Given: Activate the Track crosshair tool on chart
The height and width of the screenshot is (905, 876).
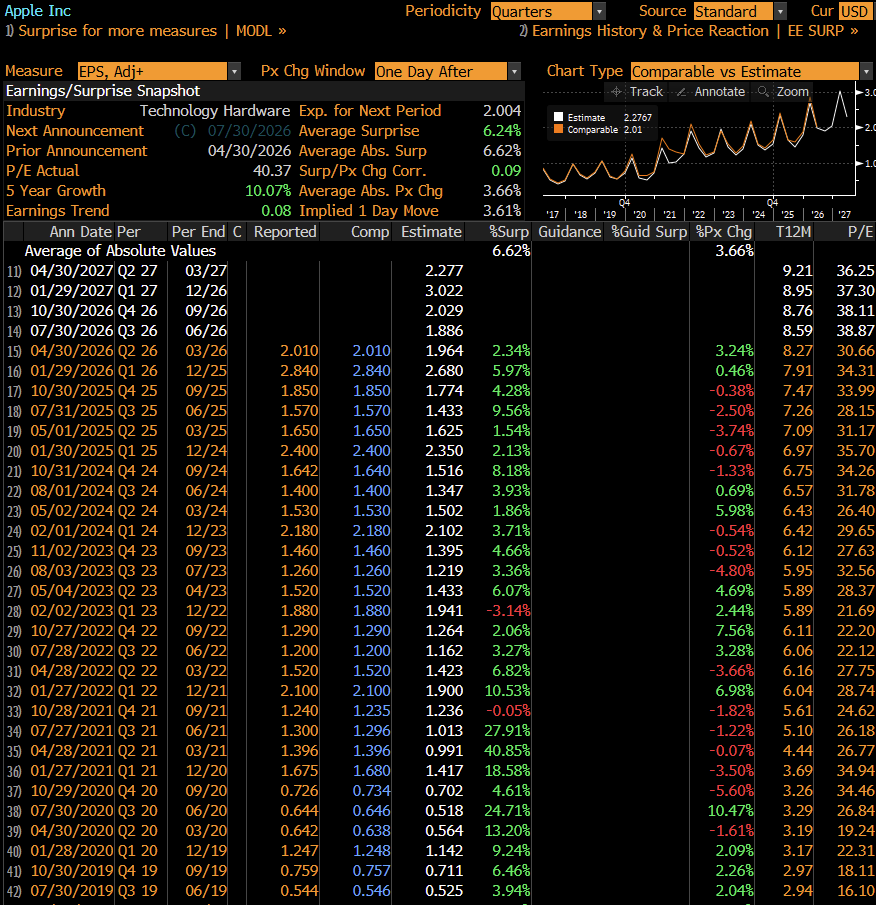Looking at the screenshot, I should pos(637,92).
